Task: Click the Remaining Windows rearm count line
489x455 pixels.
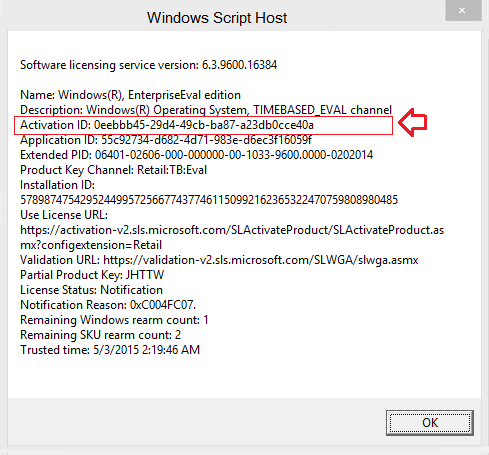Action: (x=114, y=320)
